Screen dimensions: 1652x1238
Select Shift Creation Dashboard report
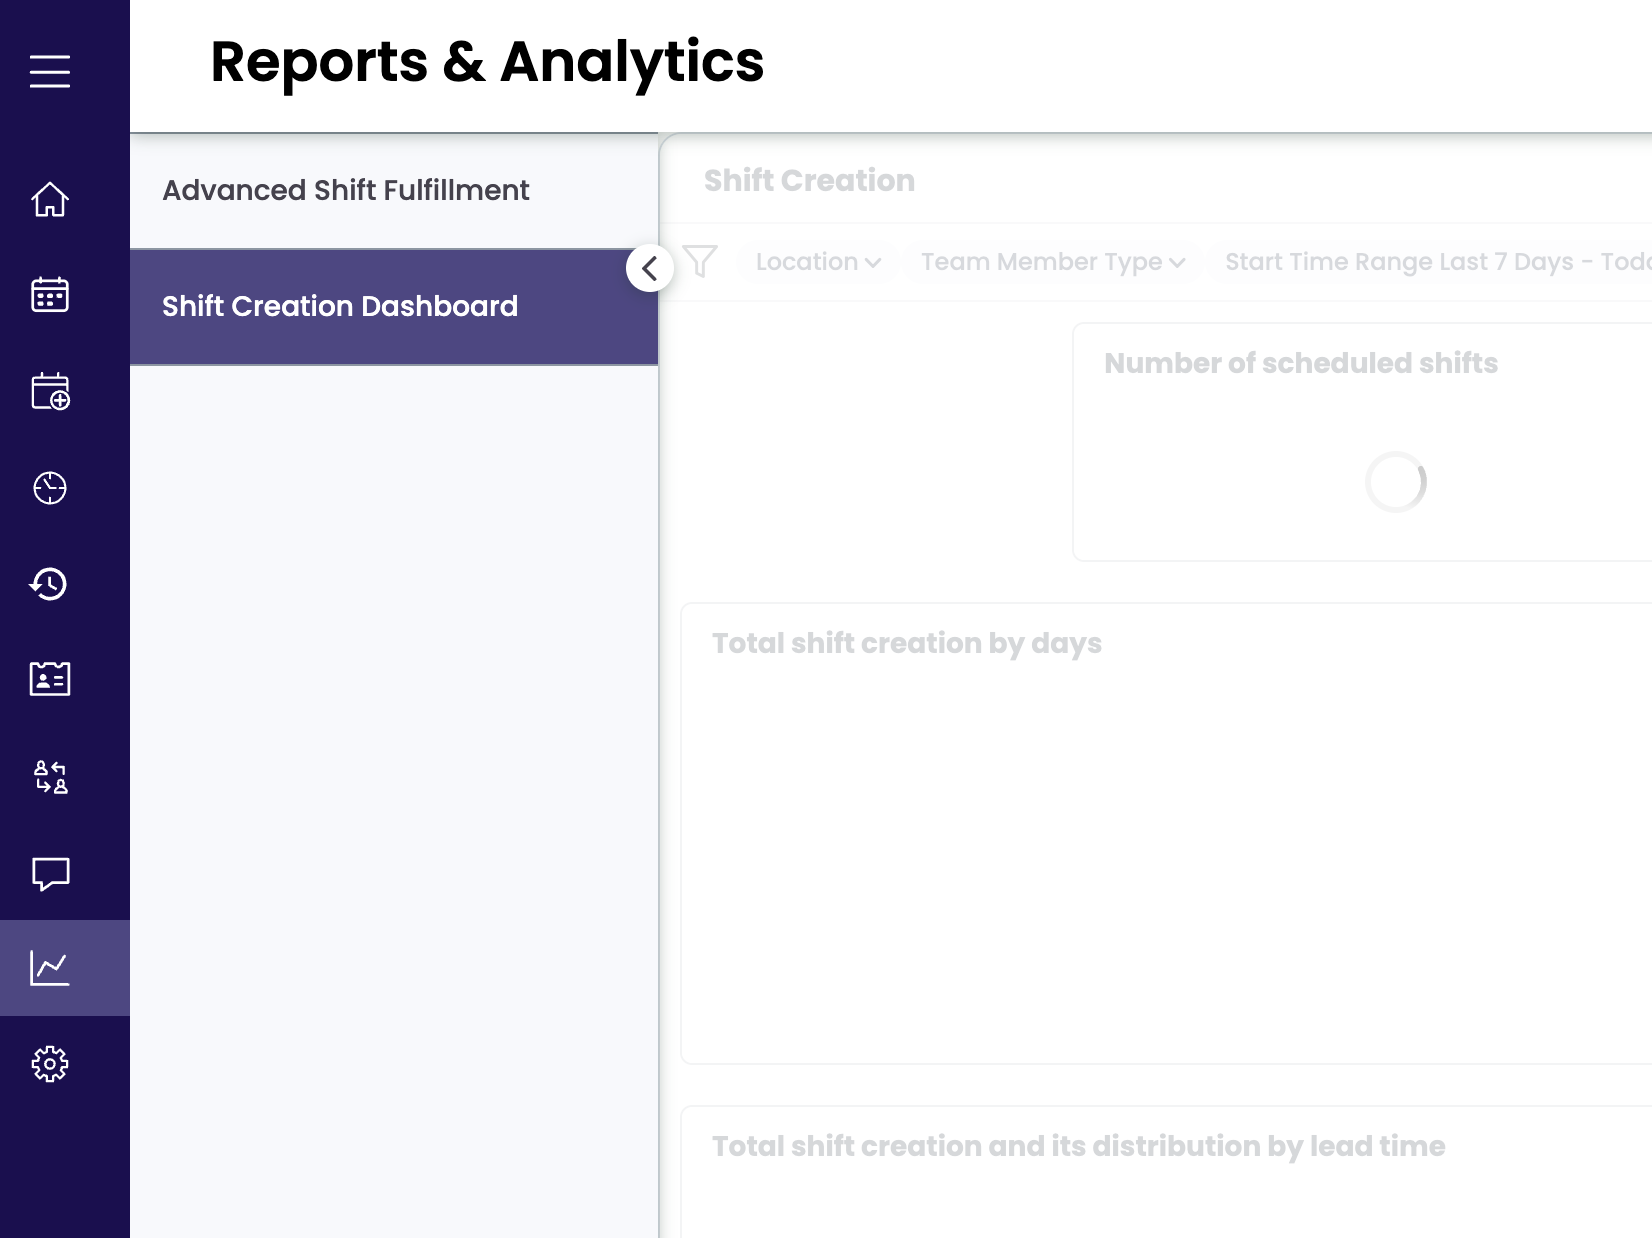[x=340, y=306]
